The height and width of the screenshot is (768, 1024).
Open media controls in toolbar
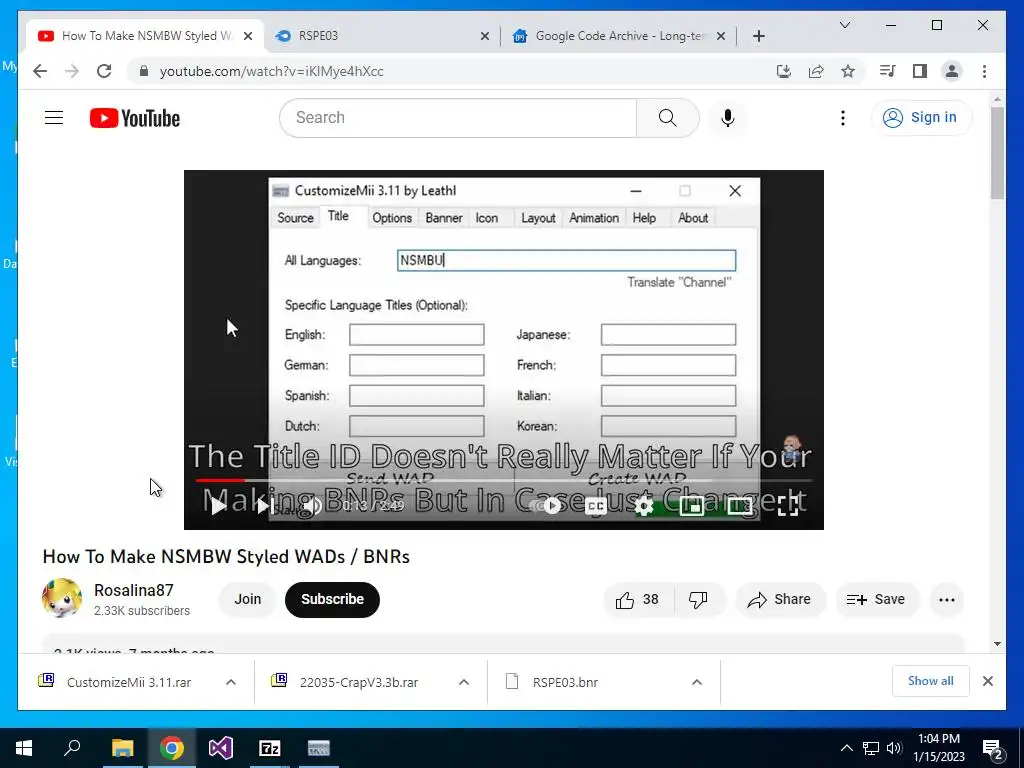pos(887,71)
